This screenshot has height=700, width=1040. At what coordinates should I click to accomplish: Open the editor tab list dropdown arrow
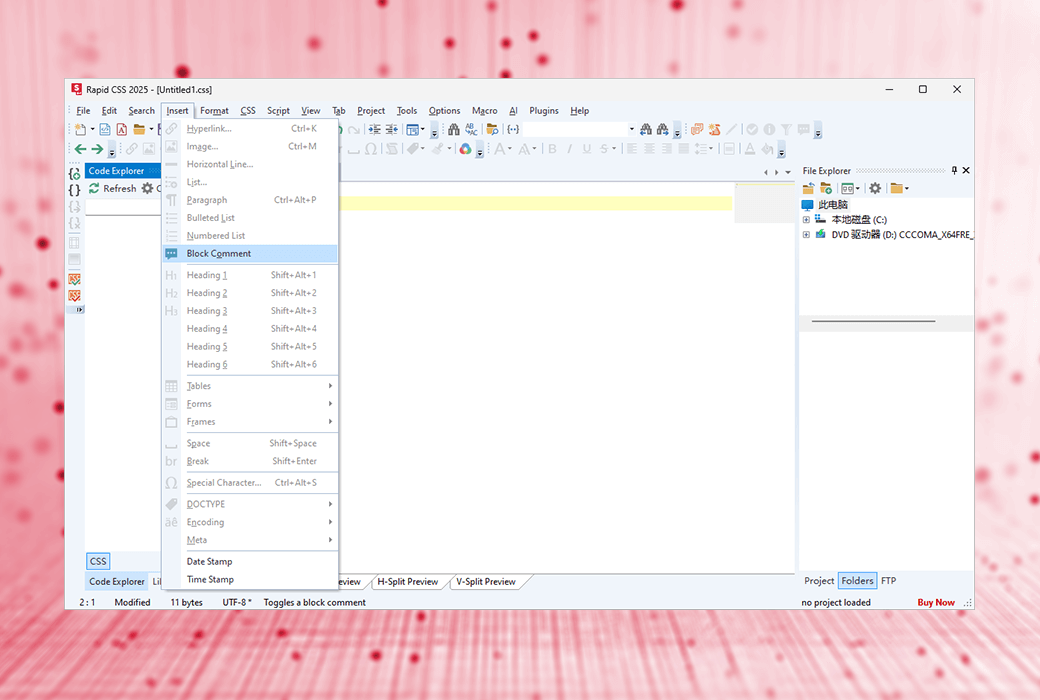point(788,172)
